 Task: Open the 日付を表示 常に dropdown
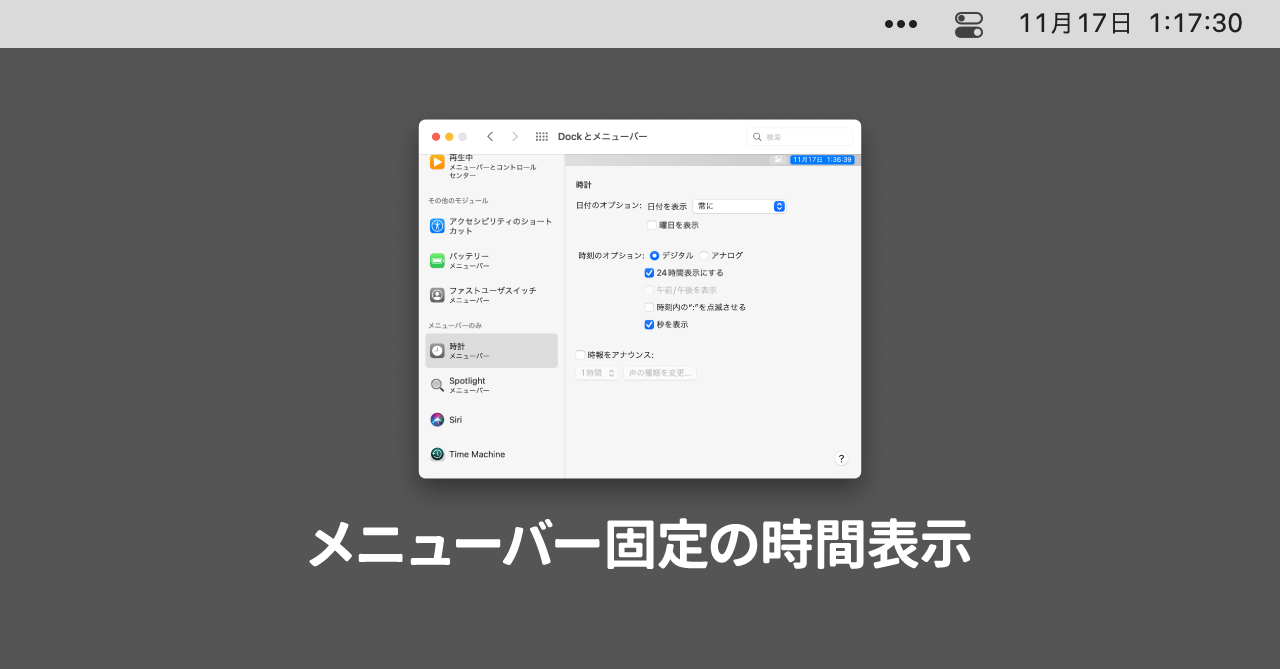tap(739, 206)
